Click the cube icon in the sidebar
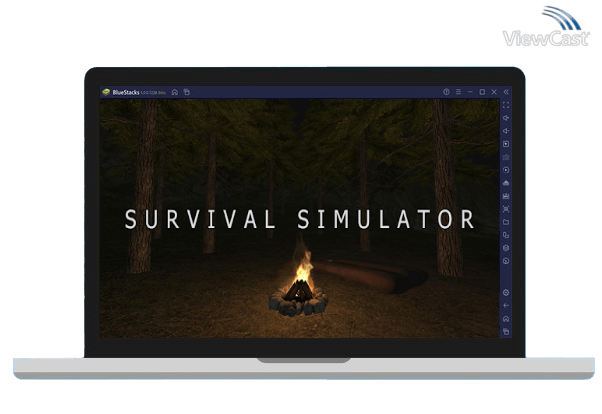 506,248
